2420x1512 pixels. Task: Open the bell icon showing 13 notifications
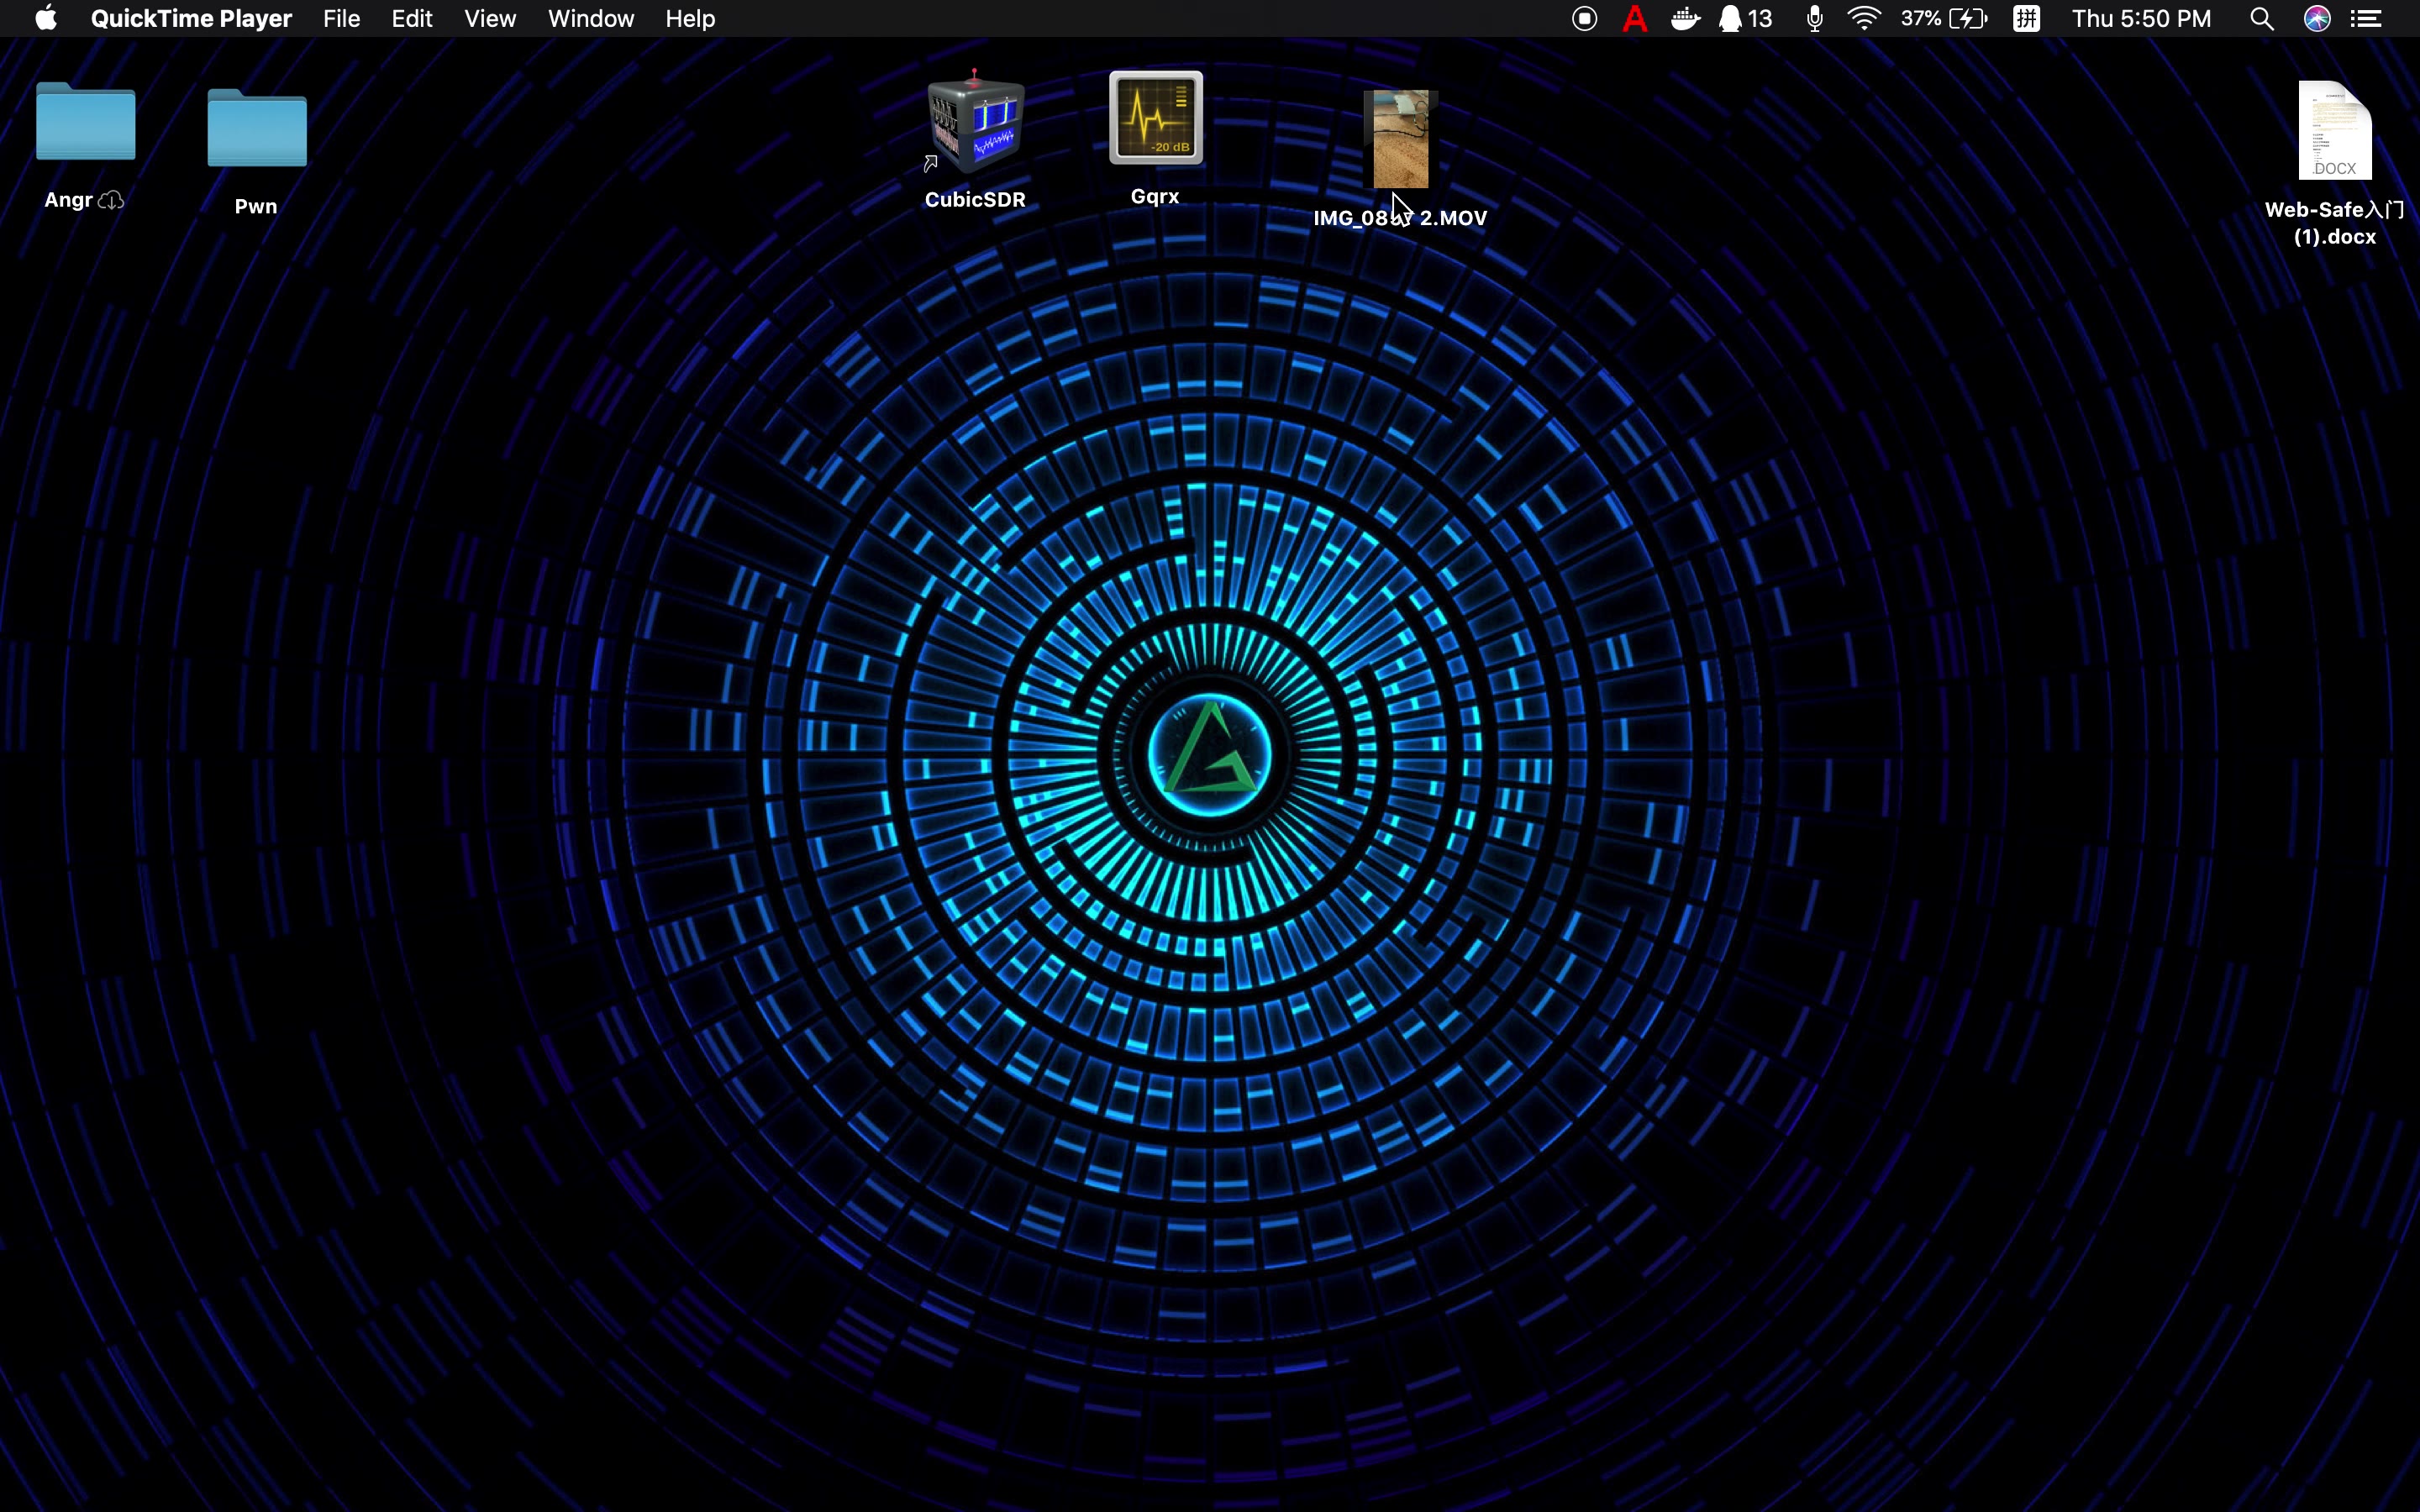pos(1746,19)
